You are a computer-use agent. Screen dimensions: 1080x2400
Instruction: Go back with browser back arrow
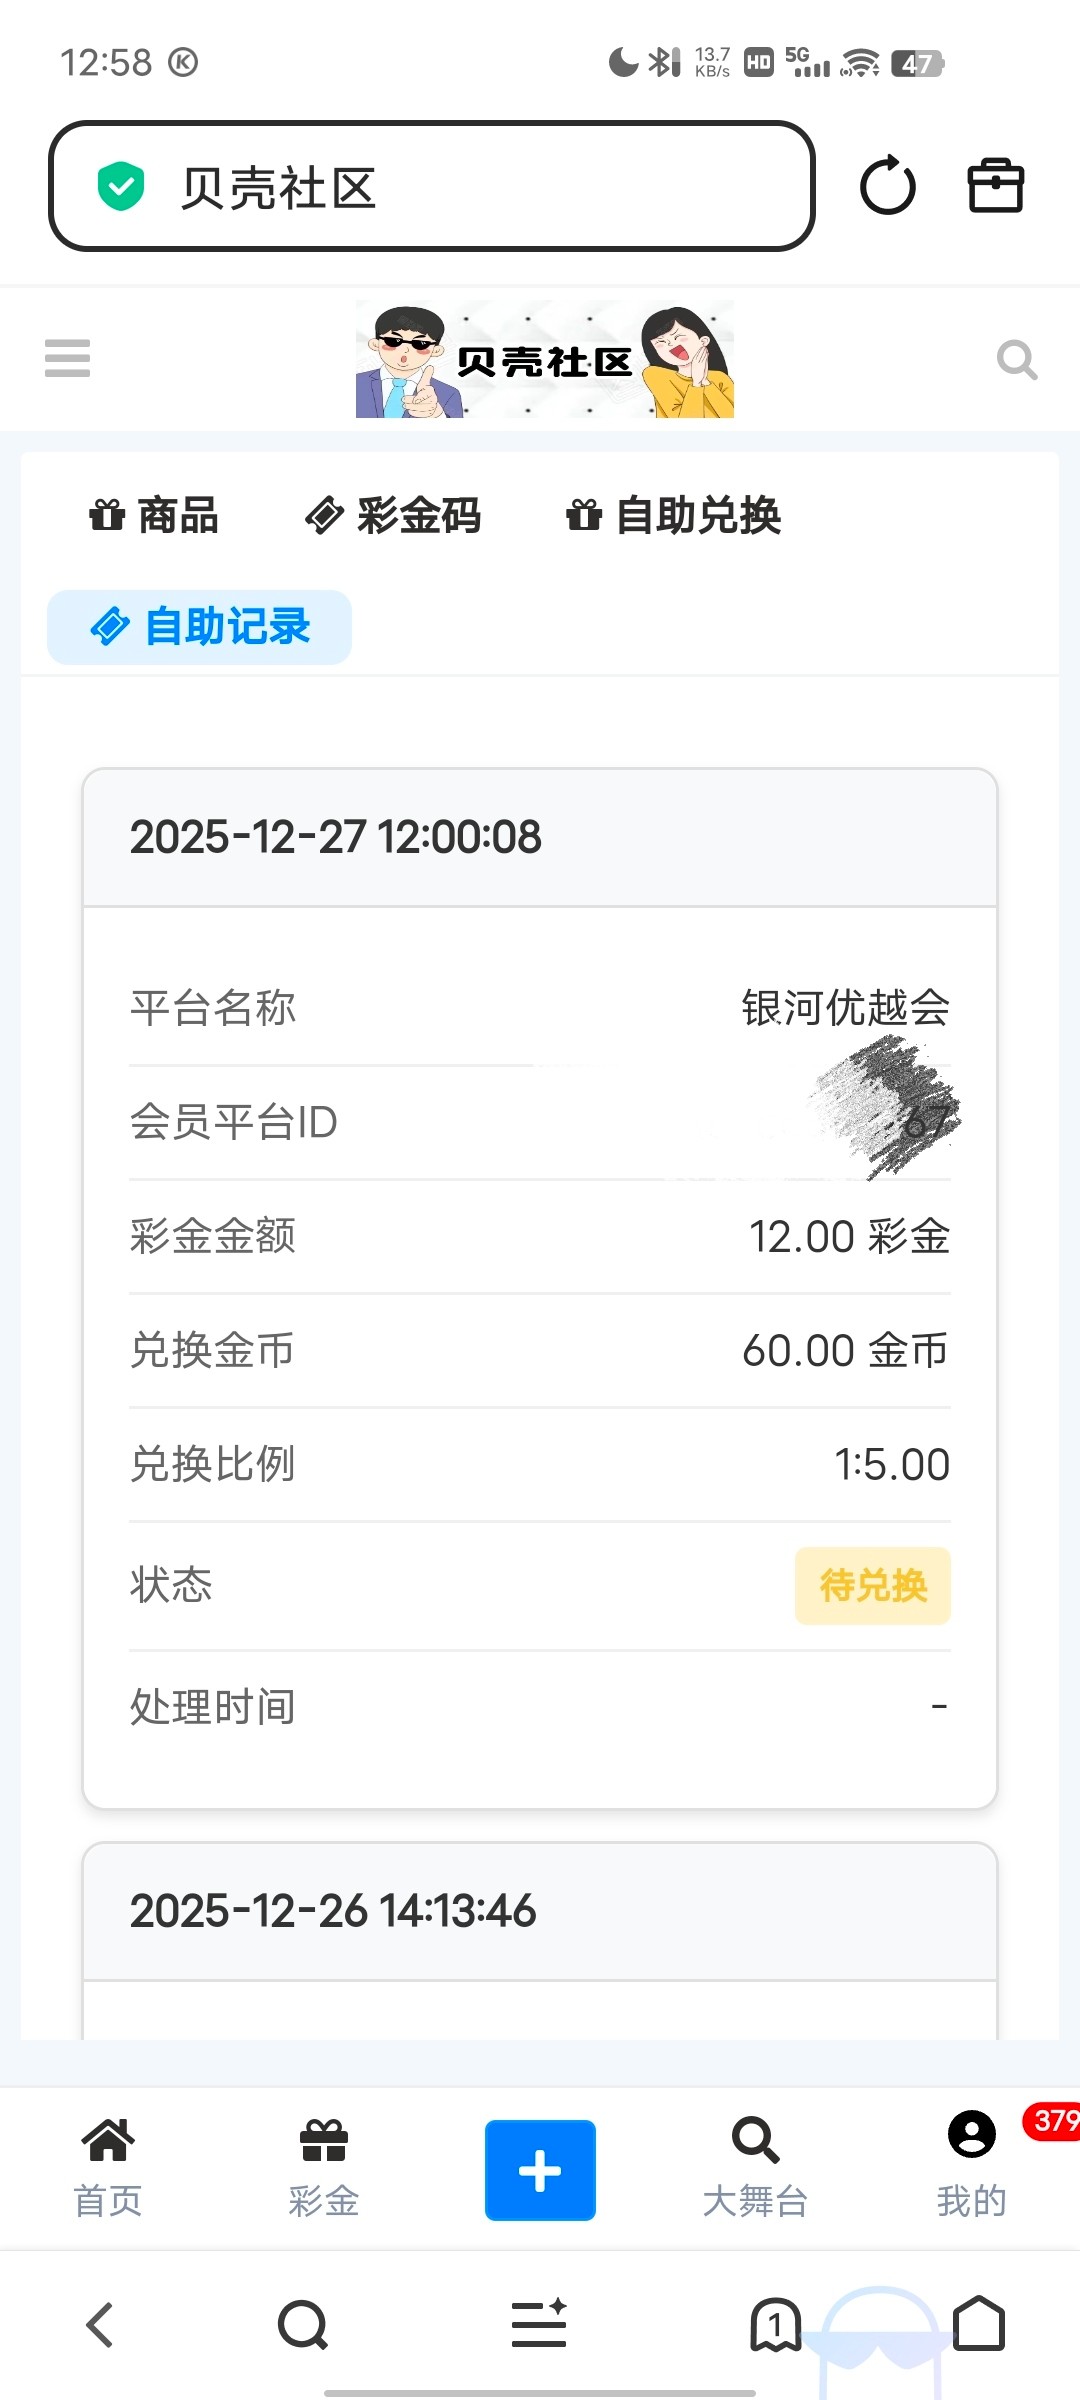click(100, 2324)
